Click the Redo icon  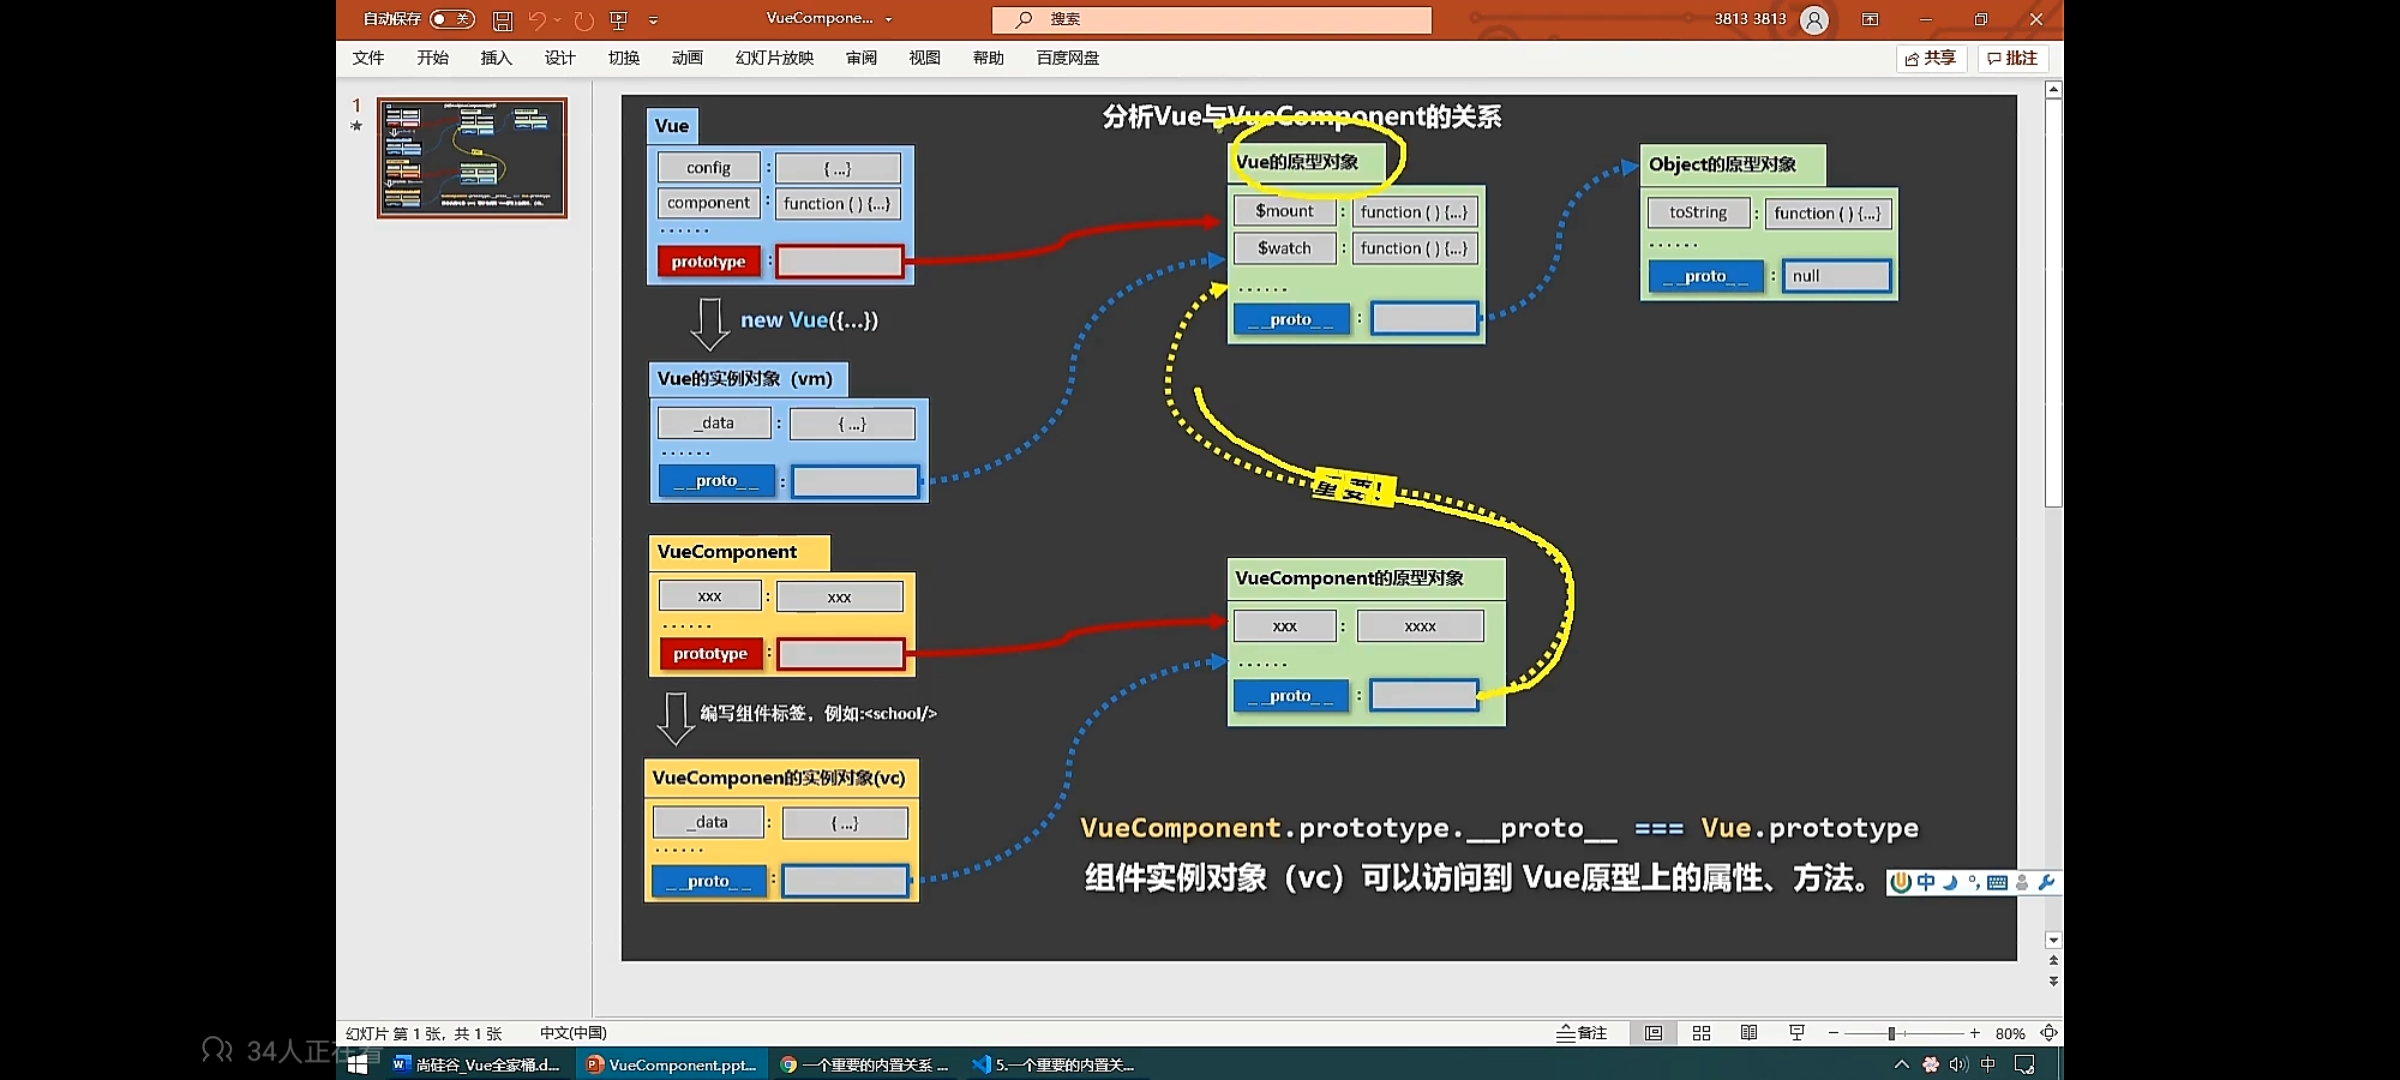pos(584,20)
